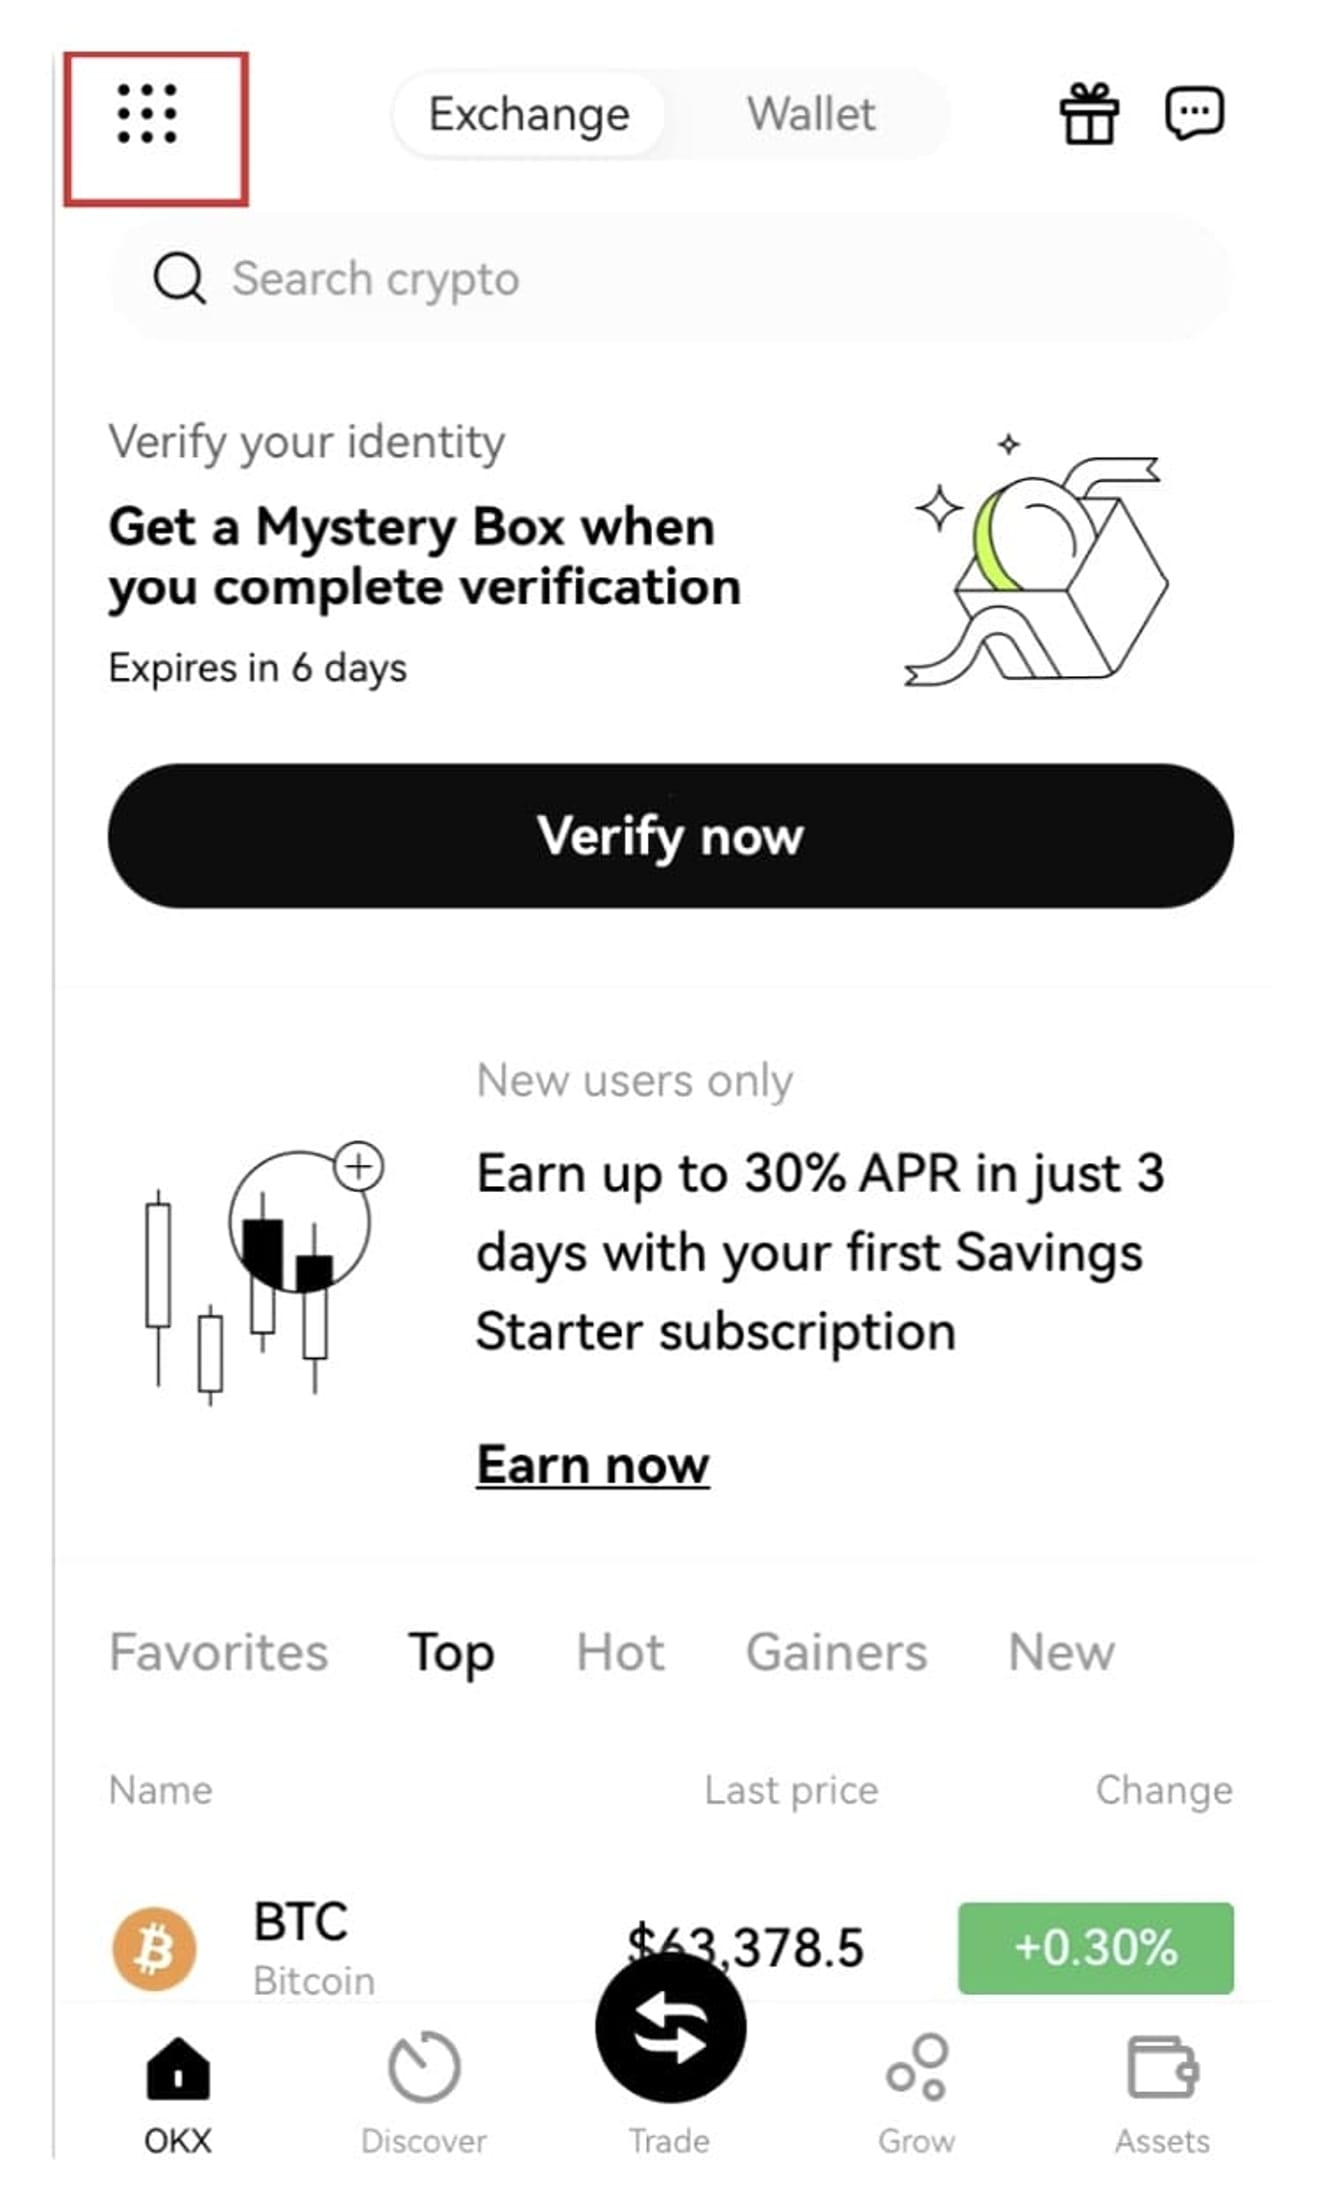Follow the Earn now link
This screenshot has width=1320, height=2209.
592,1465
